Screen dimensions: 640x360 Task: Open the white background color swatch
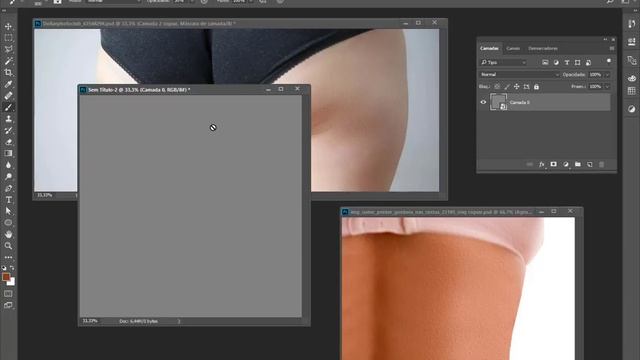12,282
